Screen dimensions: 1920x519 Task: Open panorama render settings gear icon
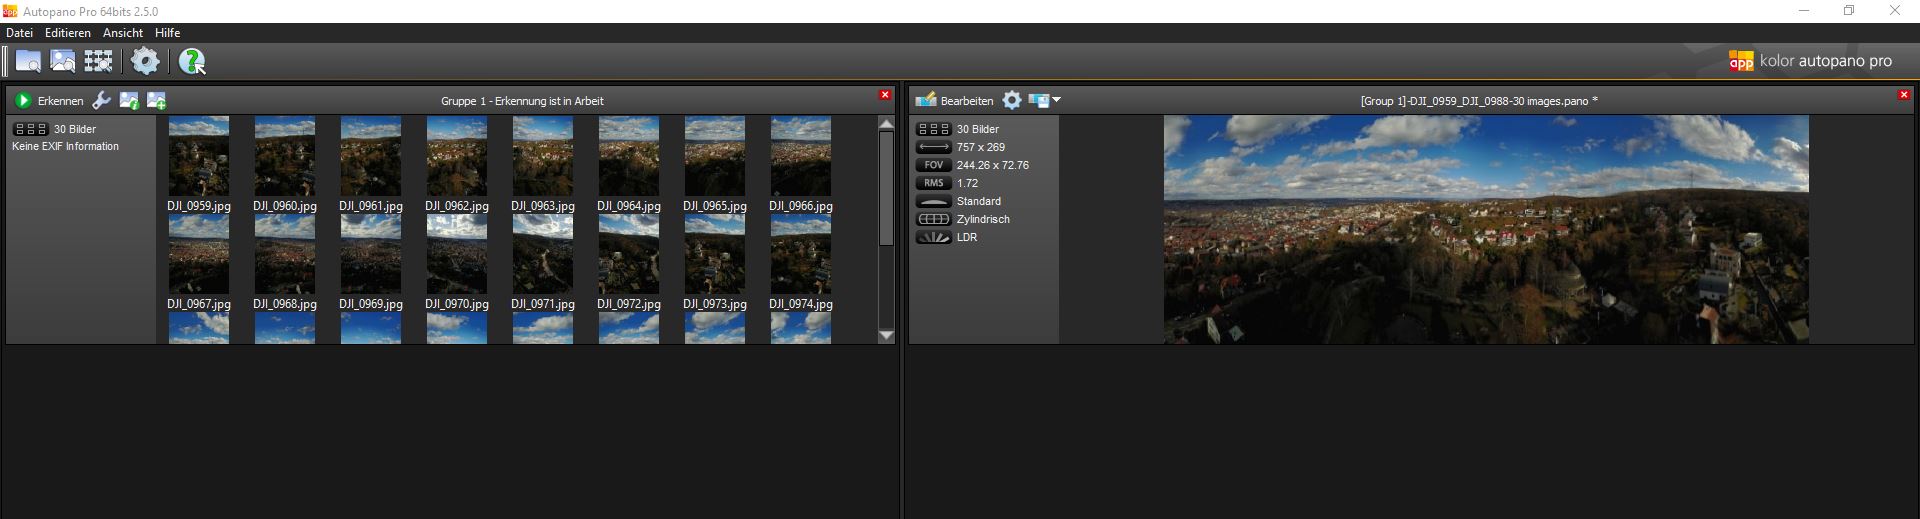point(1012,100)
